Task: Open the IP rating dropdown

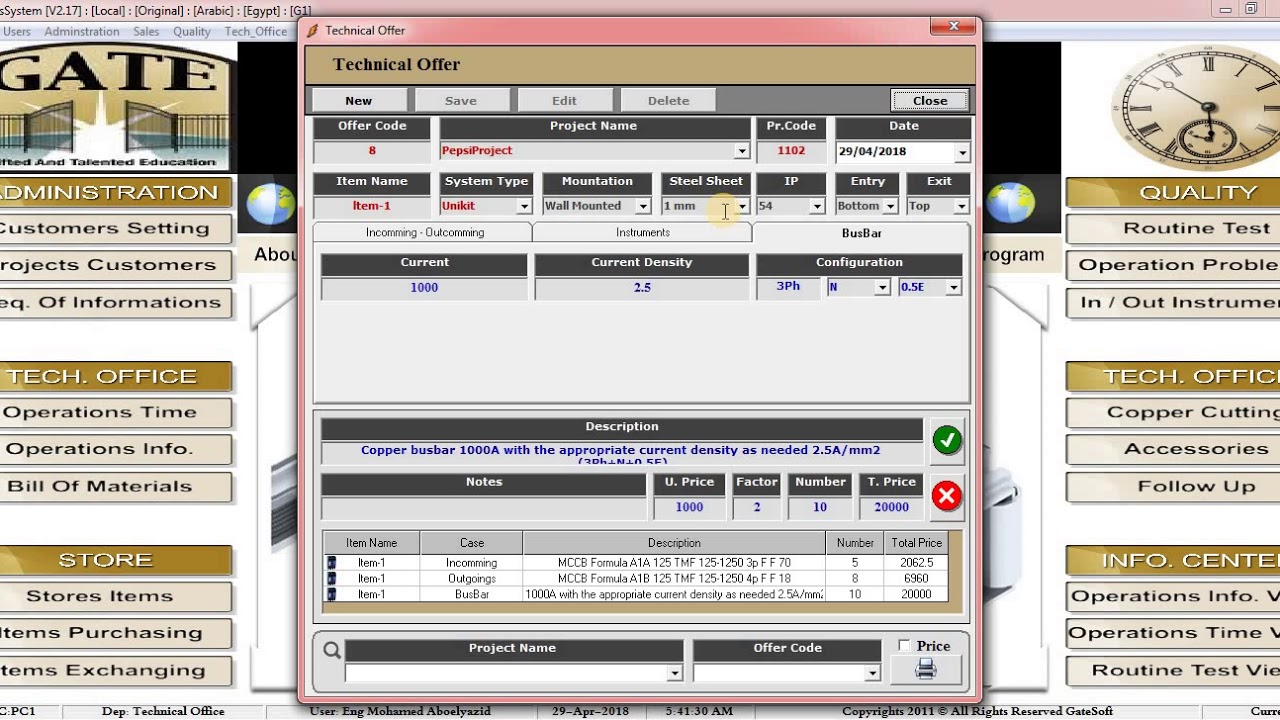Action: (817, 206)
